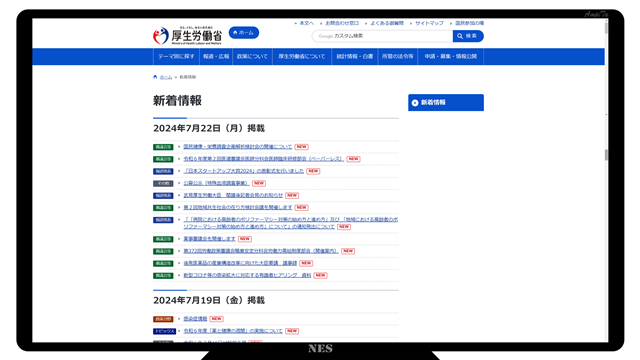Click the circle arrow icon beside sidebar 新着情報

pos(415,103)
